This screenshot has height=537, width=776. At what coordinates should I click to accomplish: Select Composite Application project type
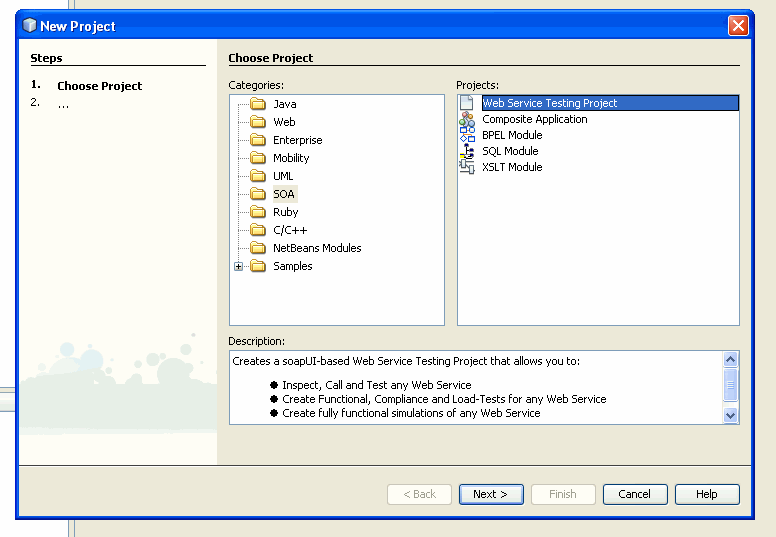pos(534,119)
